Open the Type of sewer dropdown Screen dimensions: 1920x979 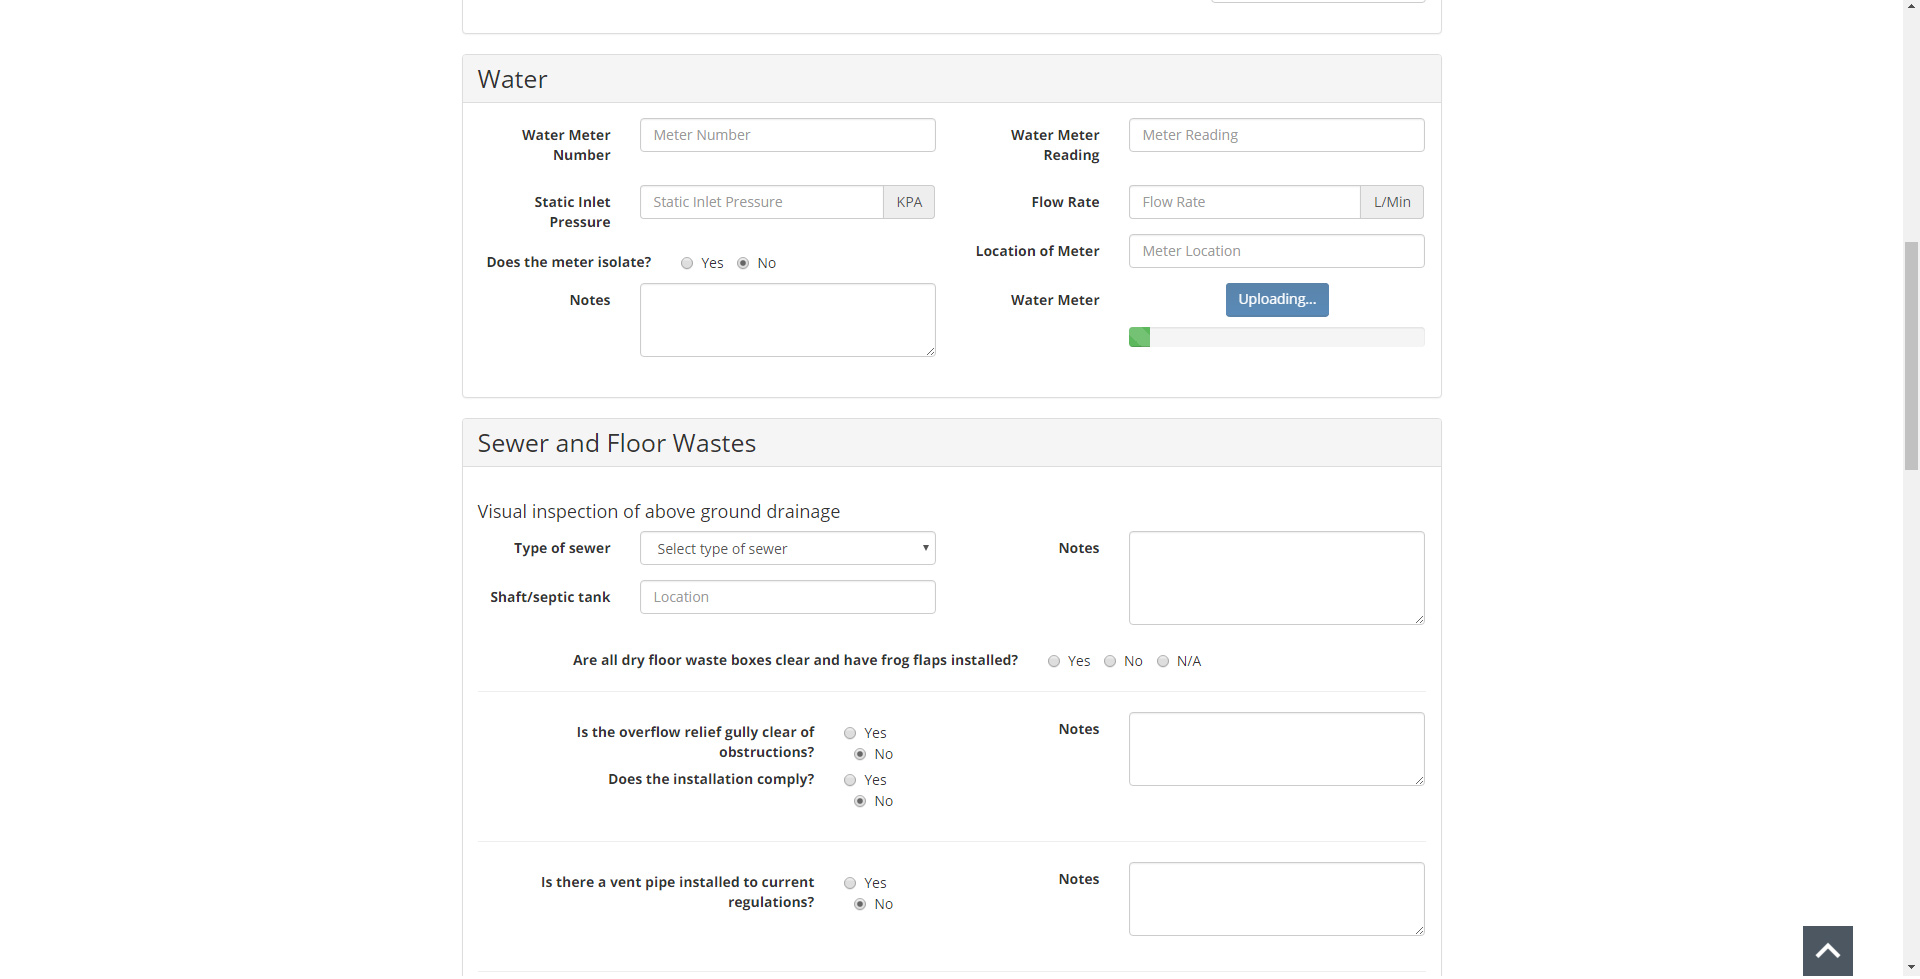pos(787,549)
